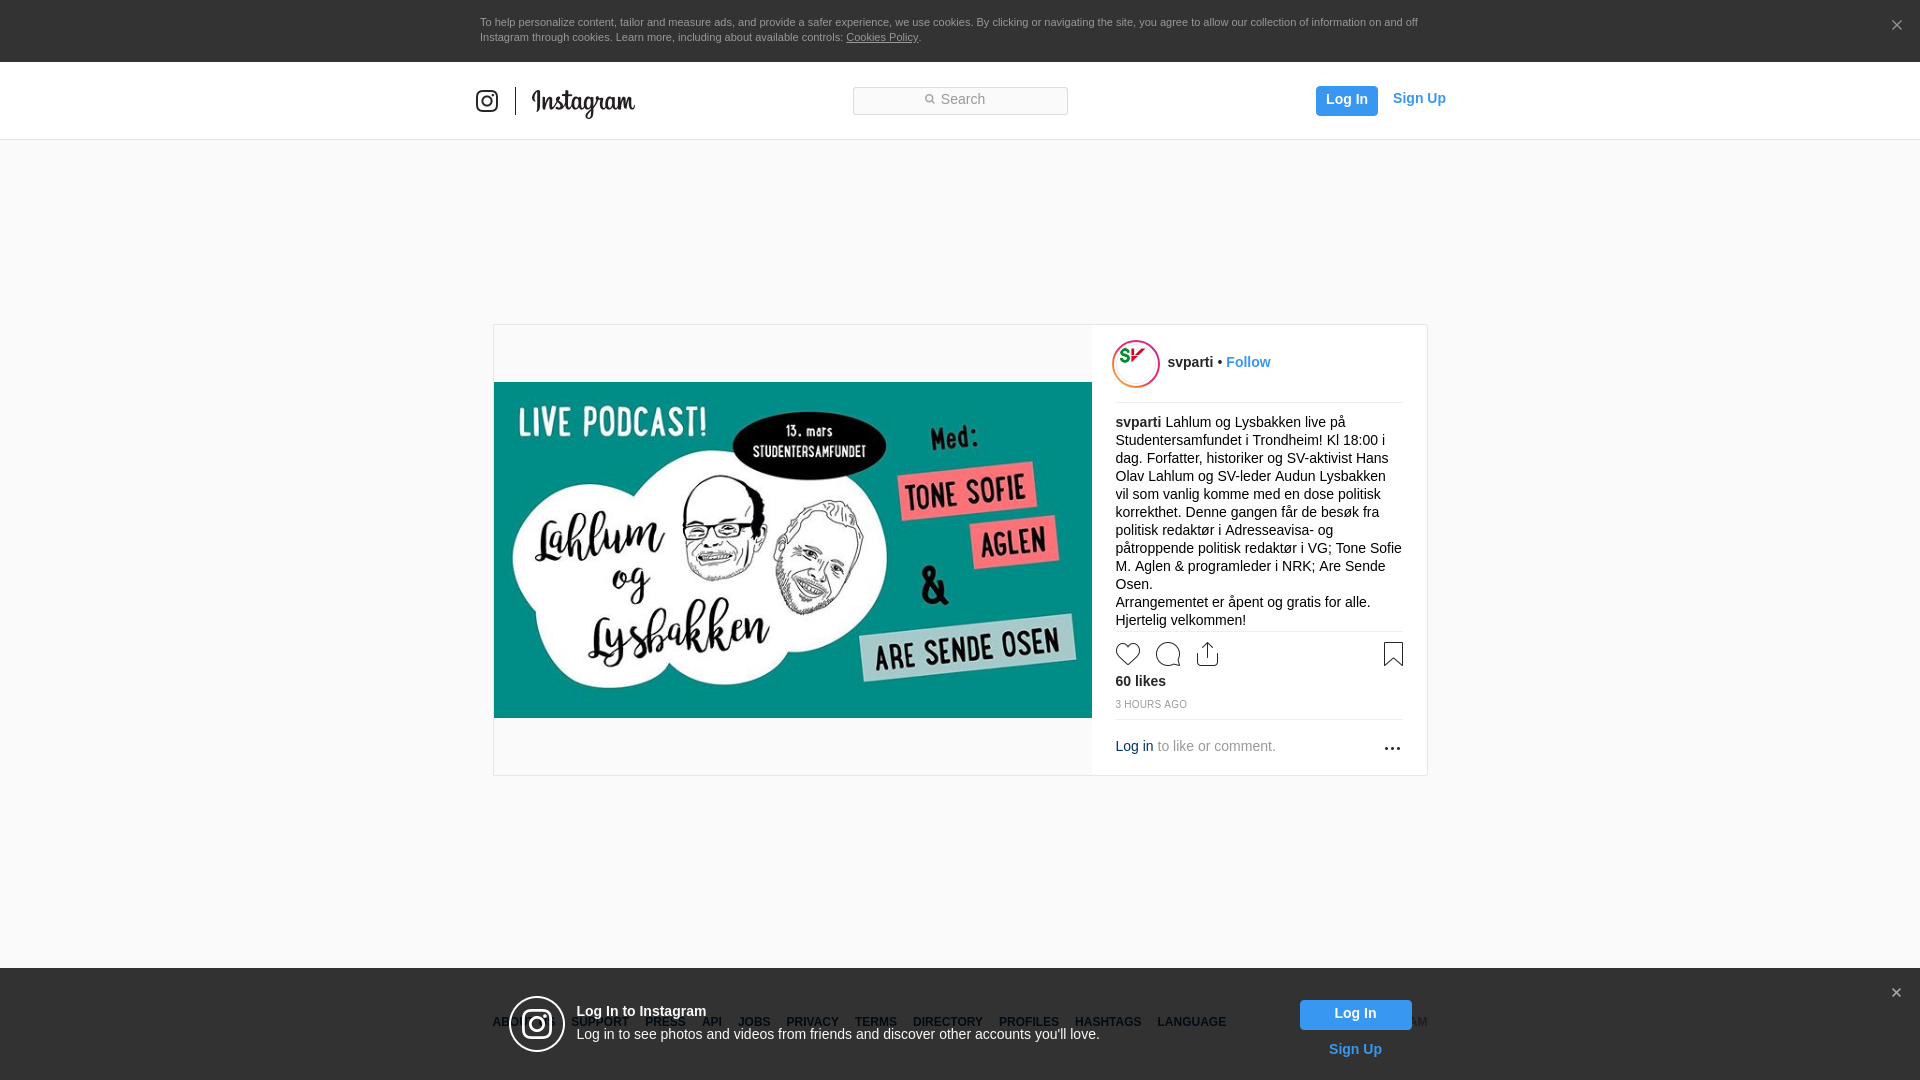This screenshot has width=1920, height=1080.
Task: Save the post with the bookmark icon
Action: point(1393,654)
